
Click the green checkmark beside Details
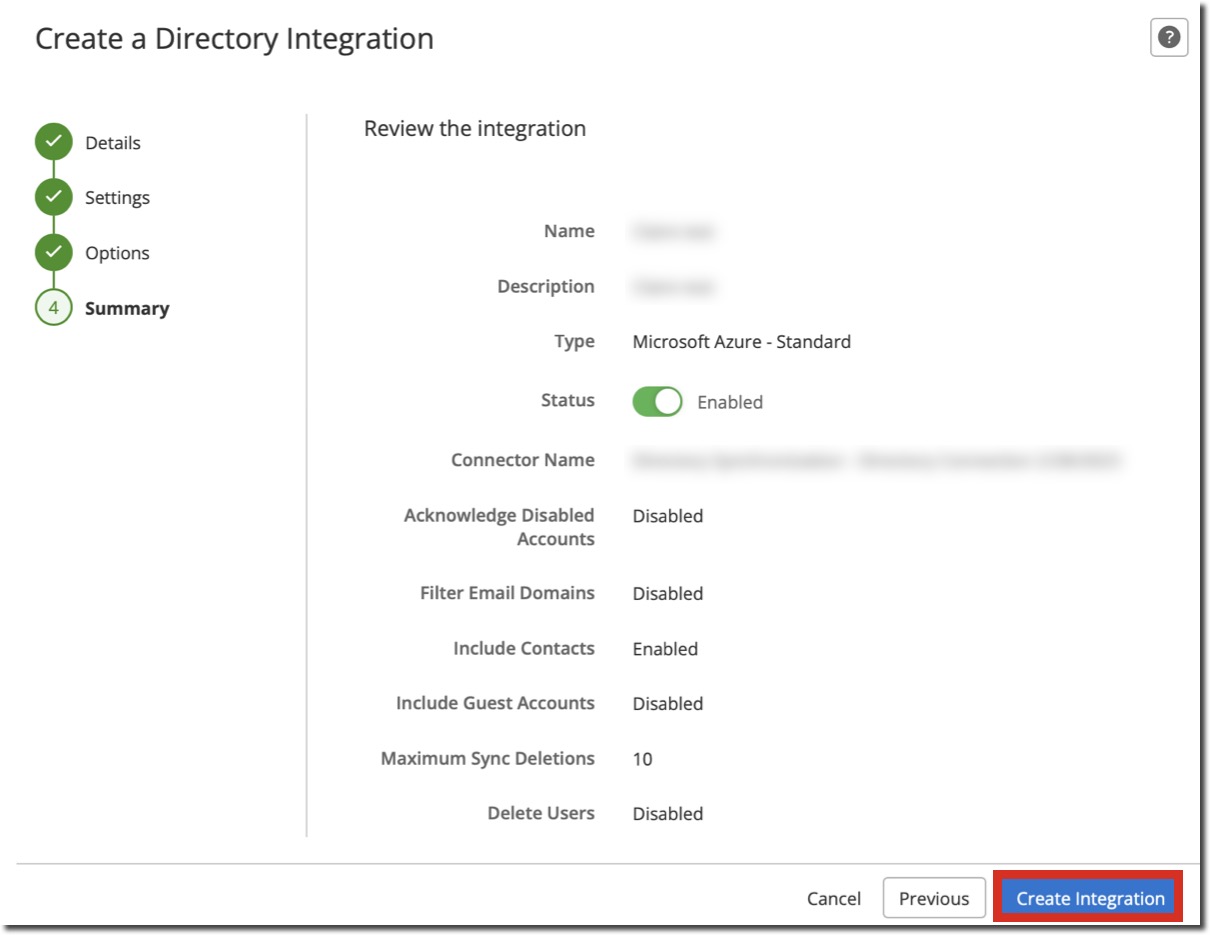coord(53,142)
